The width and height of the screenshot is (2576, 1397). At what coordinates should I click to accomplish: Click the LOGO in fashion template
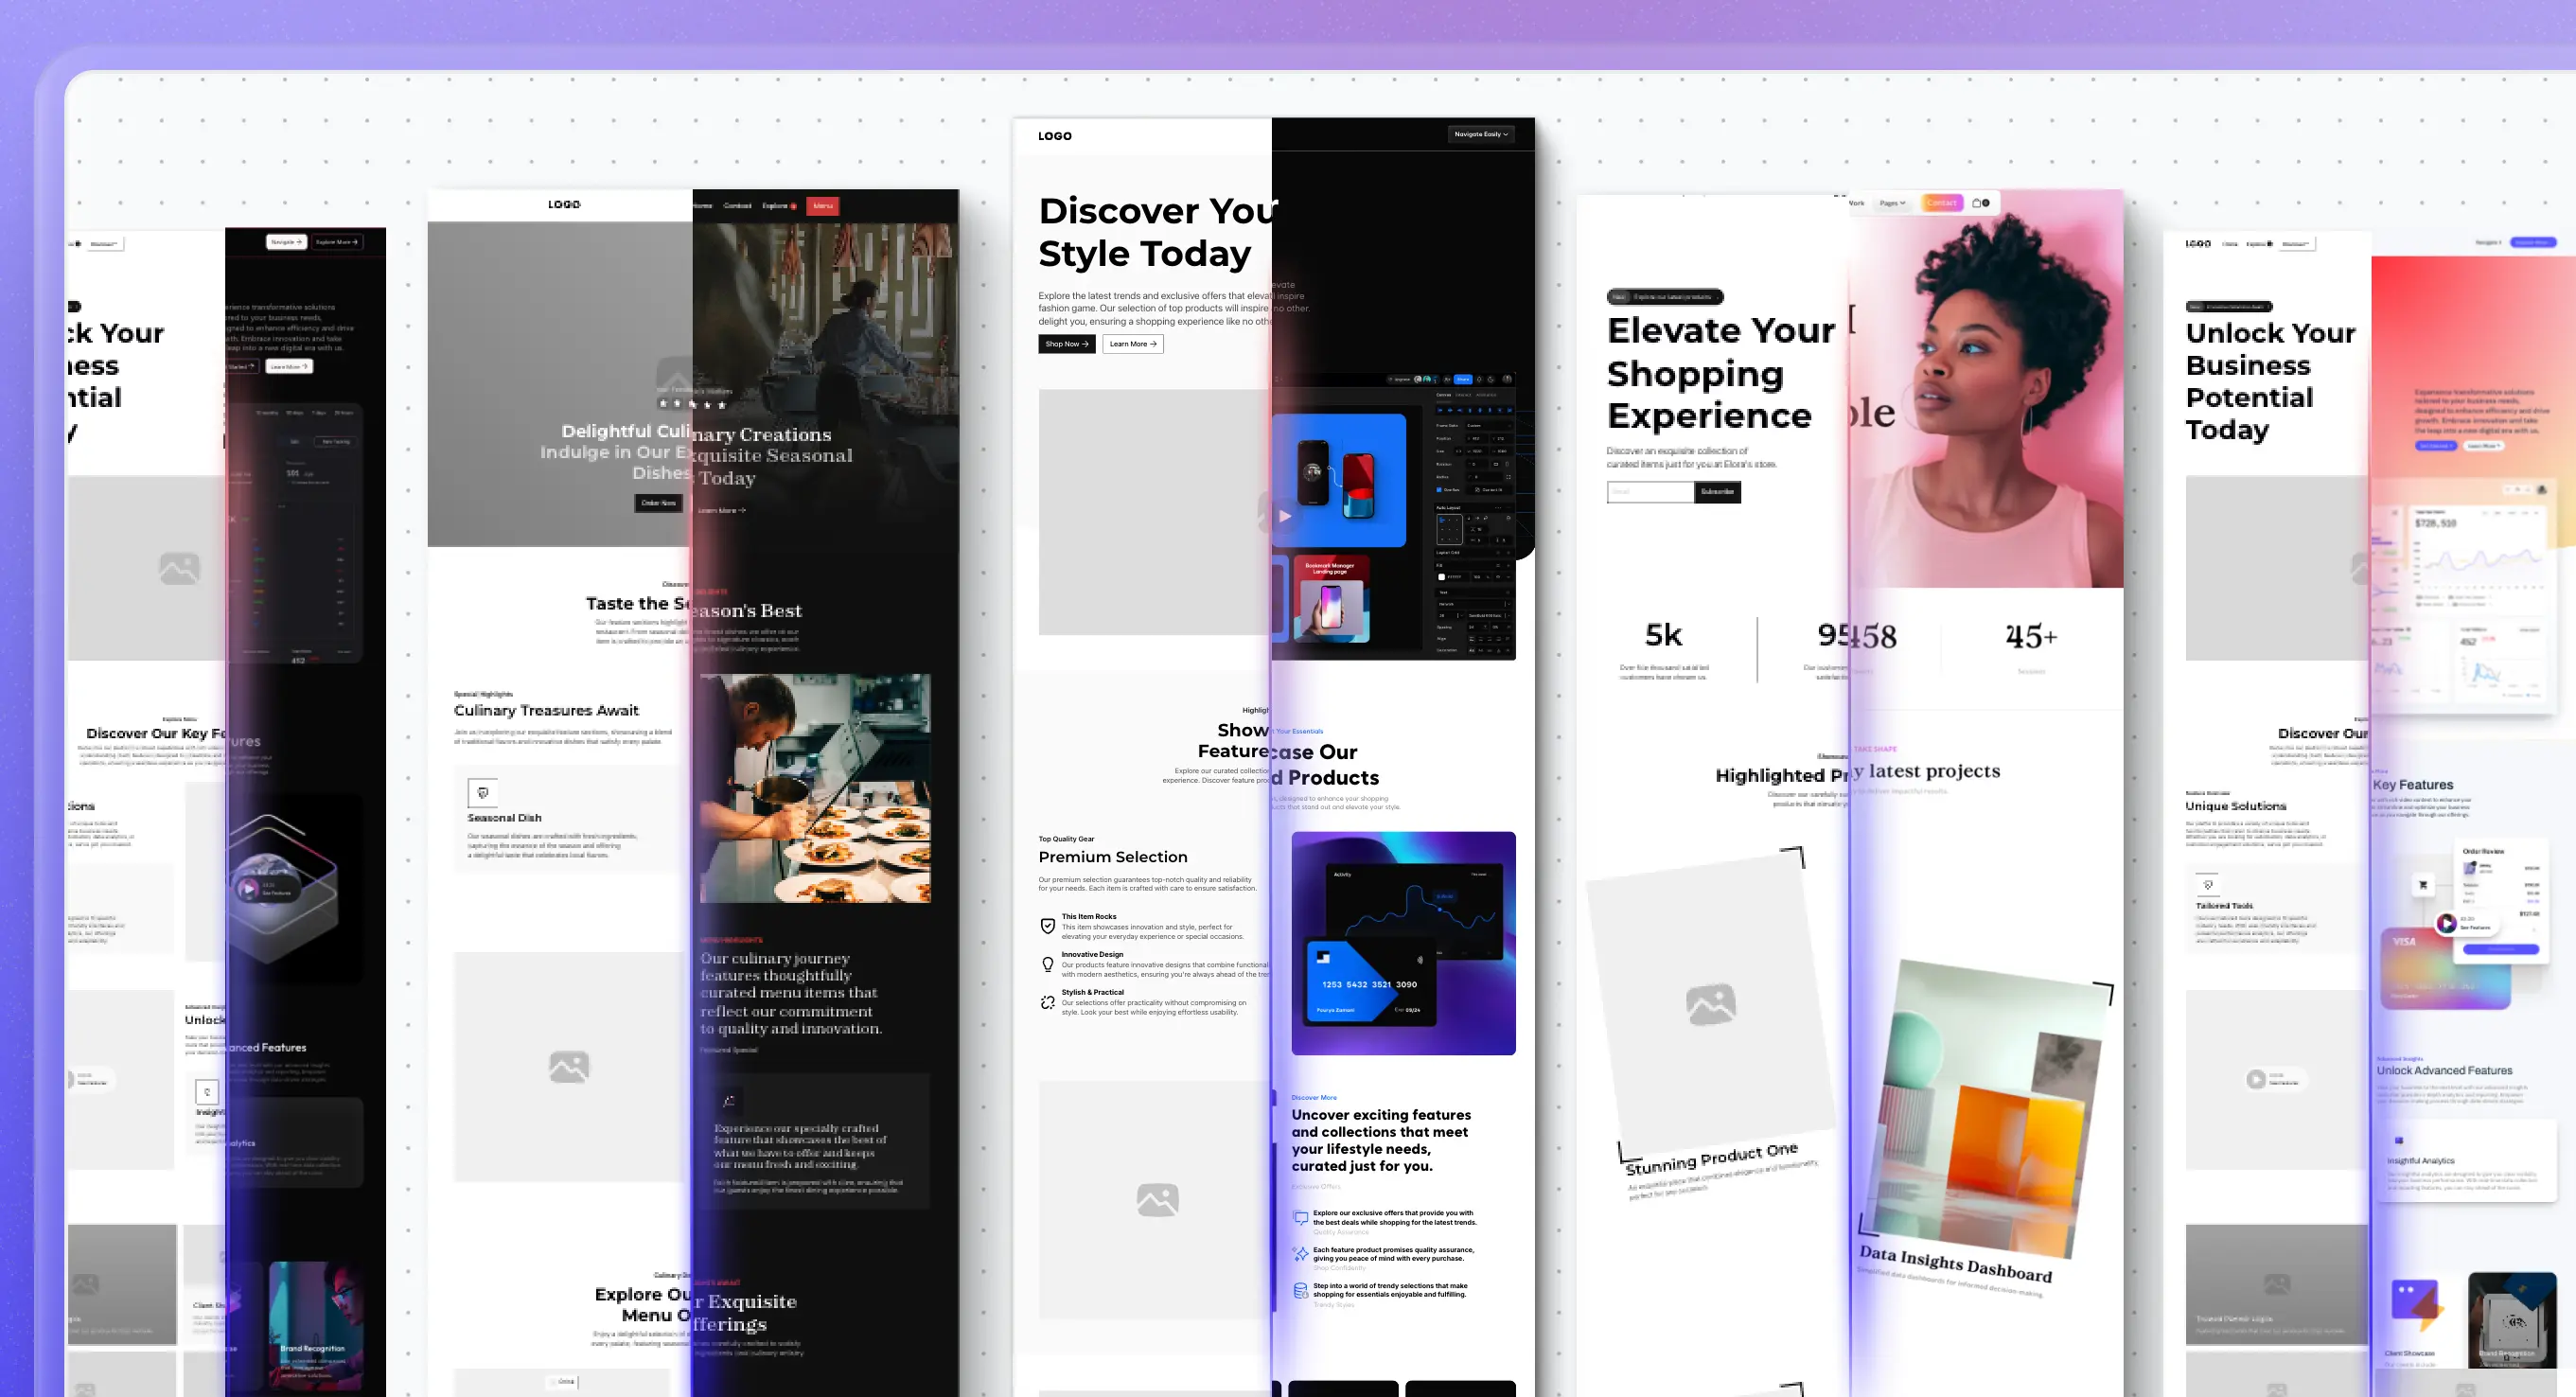[1055, 136]
